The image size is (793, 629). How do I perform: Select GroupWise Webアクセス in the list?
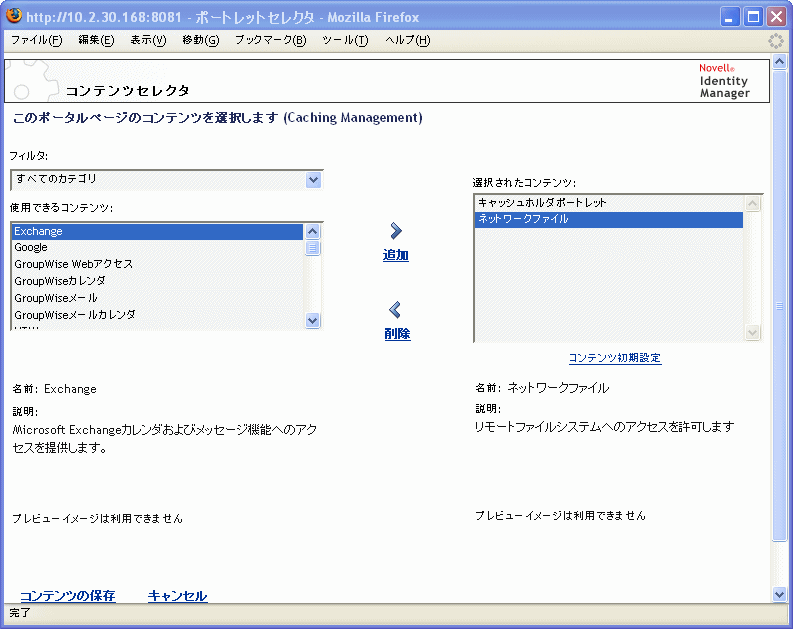tap(157, 264)
